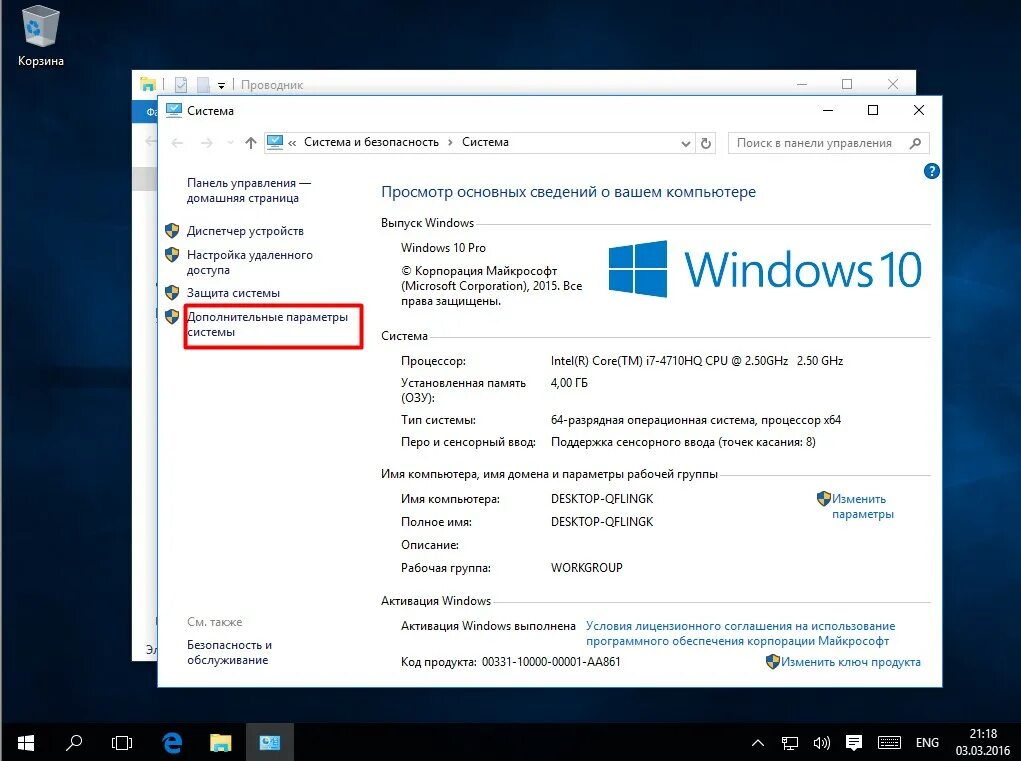
Task: Click the computer icon in address bar
Action: pyautogui.click(x=275, y=142)
